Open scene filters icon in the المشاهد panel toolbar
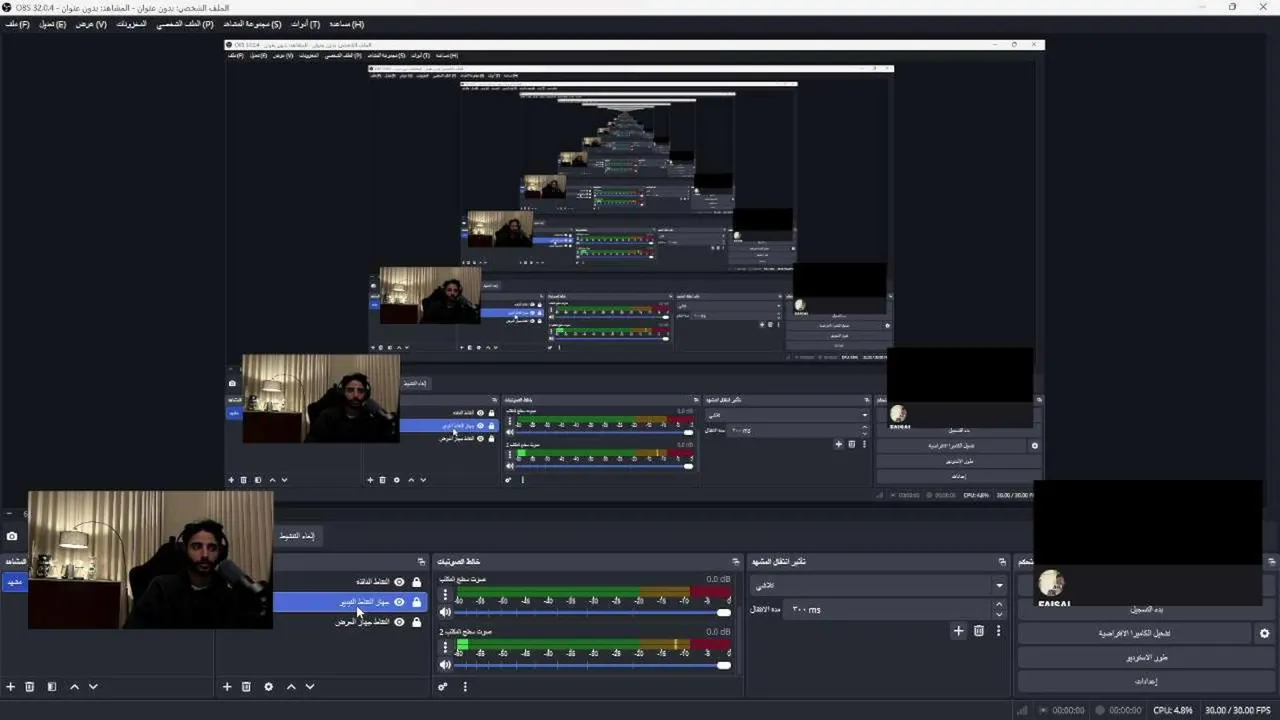1280x720 pixels. (x=52, y=687)
